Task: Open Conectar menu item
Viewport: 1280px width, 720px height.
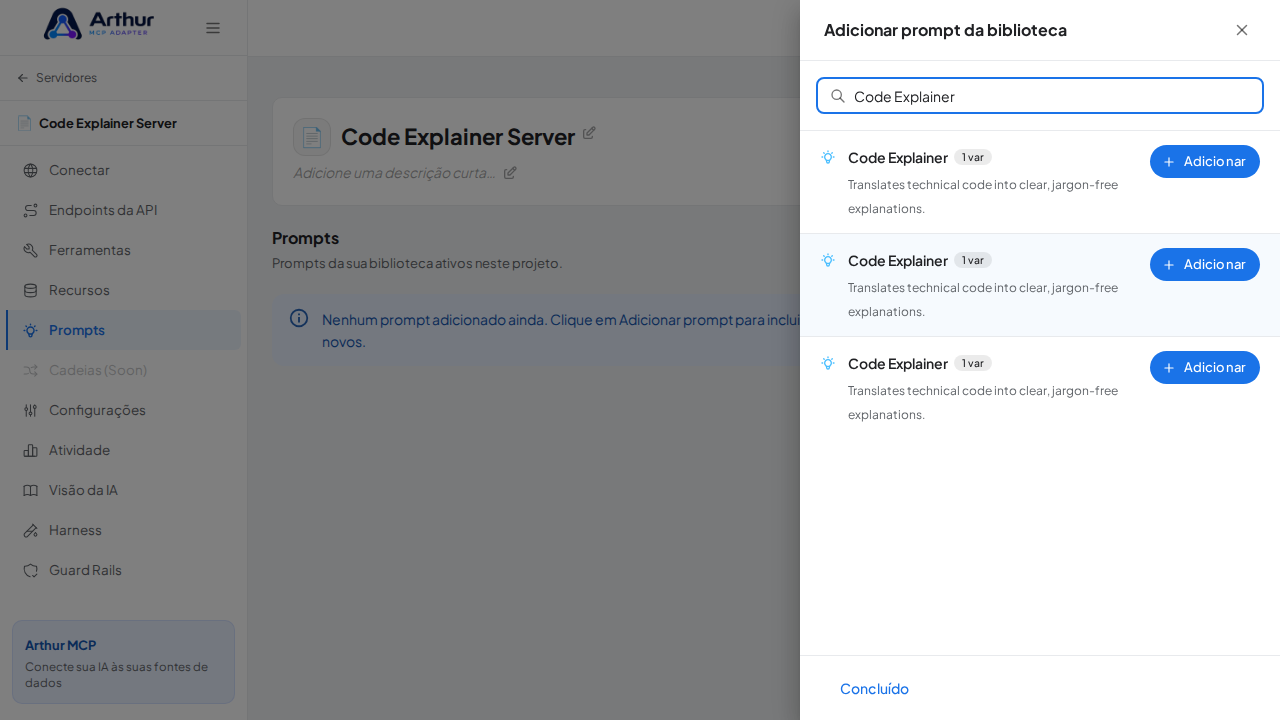Action: click(123, 170)
